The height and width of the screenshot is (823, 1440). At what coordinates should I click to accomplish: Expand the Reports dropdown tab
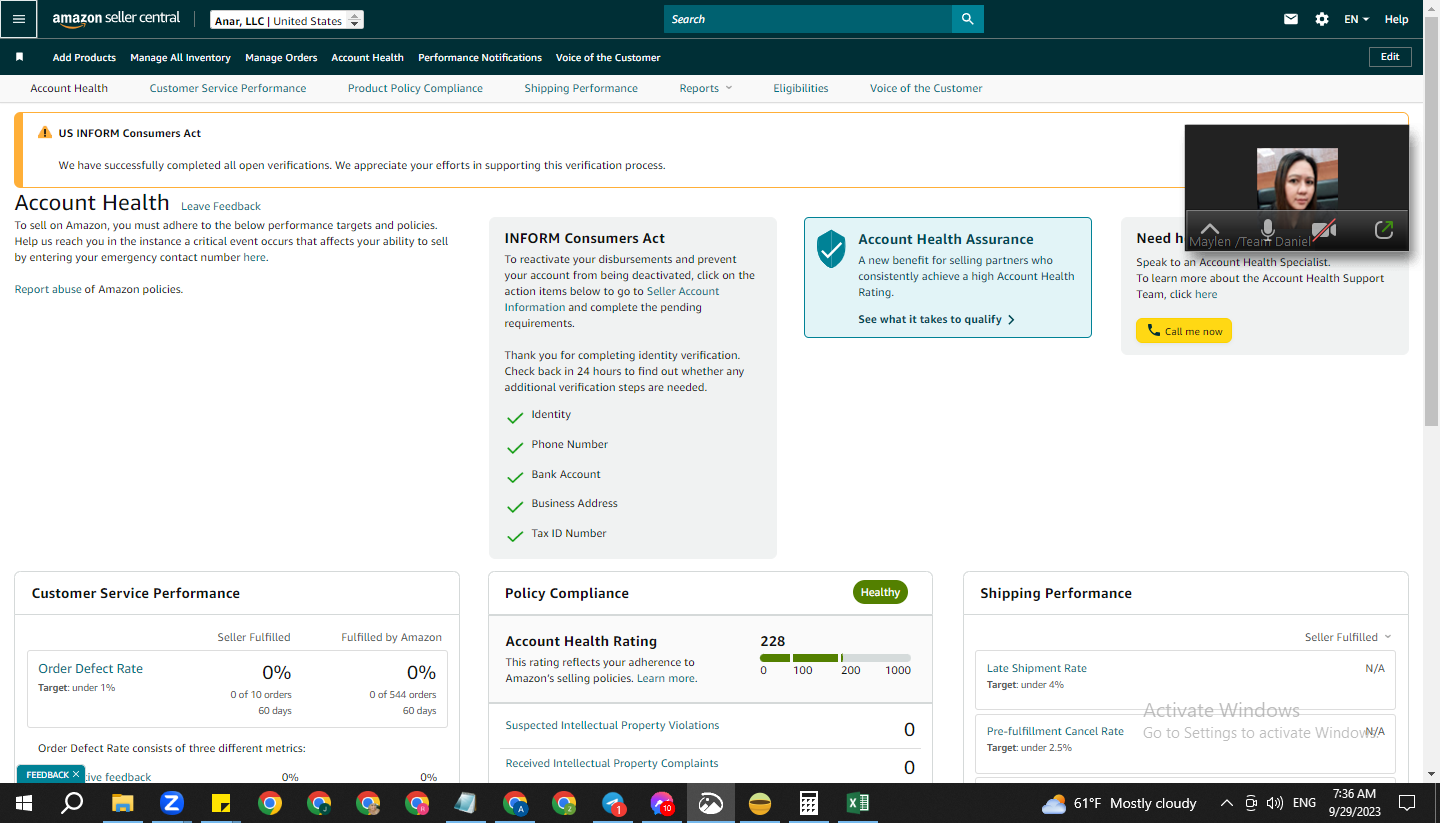click(x=706, y=88)
